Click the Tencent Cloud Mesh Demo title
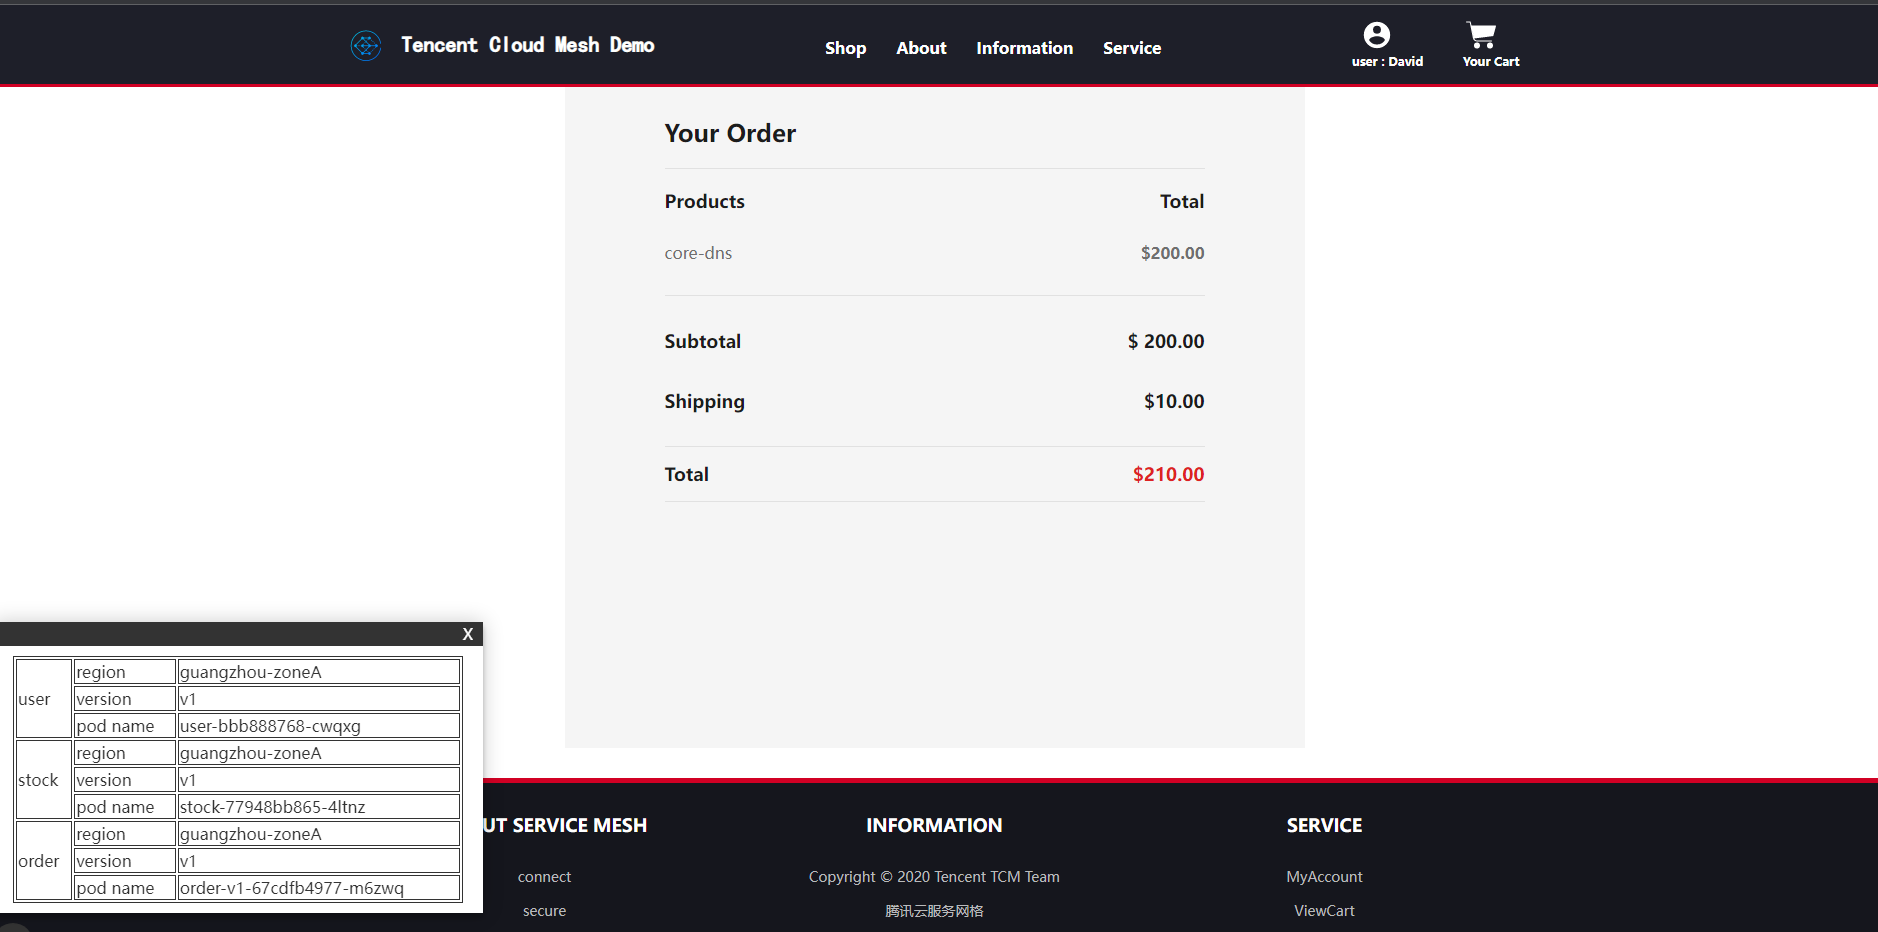1878x932 pixels. [x=528, y=45]
